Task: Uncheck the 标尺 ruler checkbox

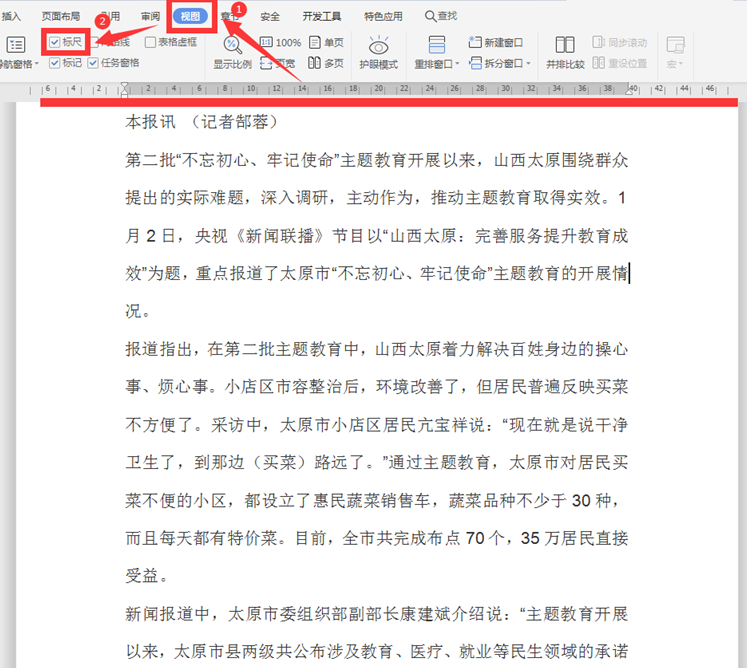Action: pos(54,42)
